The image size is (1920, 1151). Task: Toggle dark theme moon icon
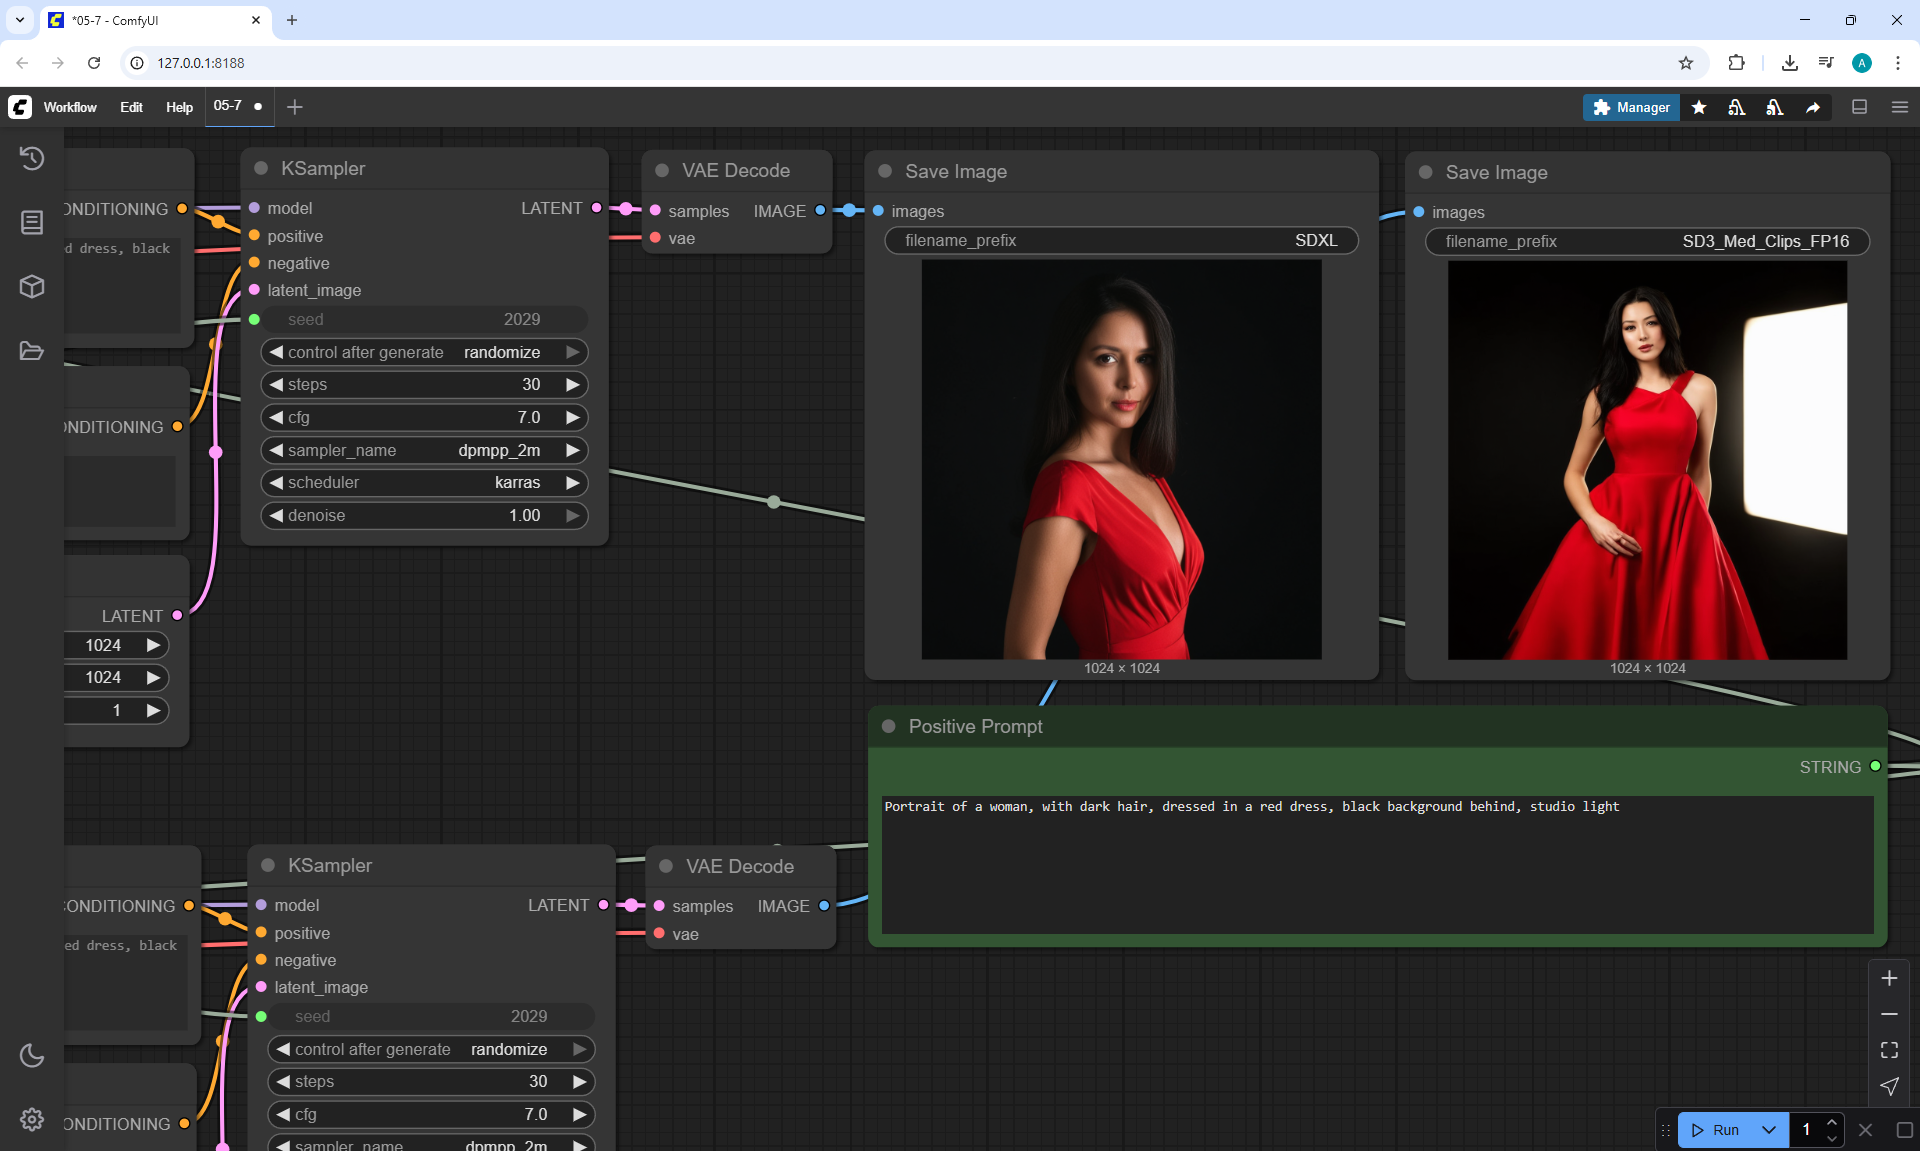[x=32, y=1055]
